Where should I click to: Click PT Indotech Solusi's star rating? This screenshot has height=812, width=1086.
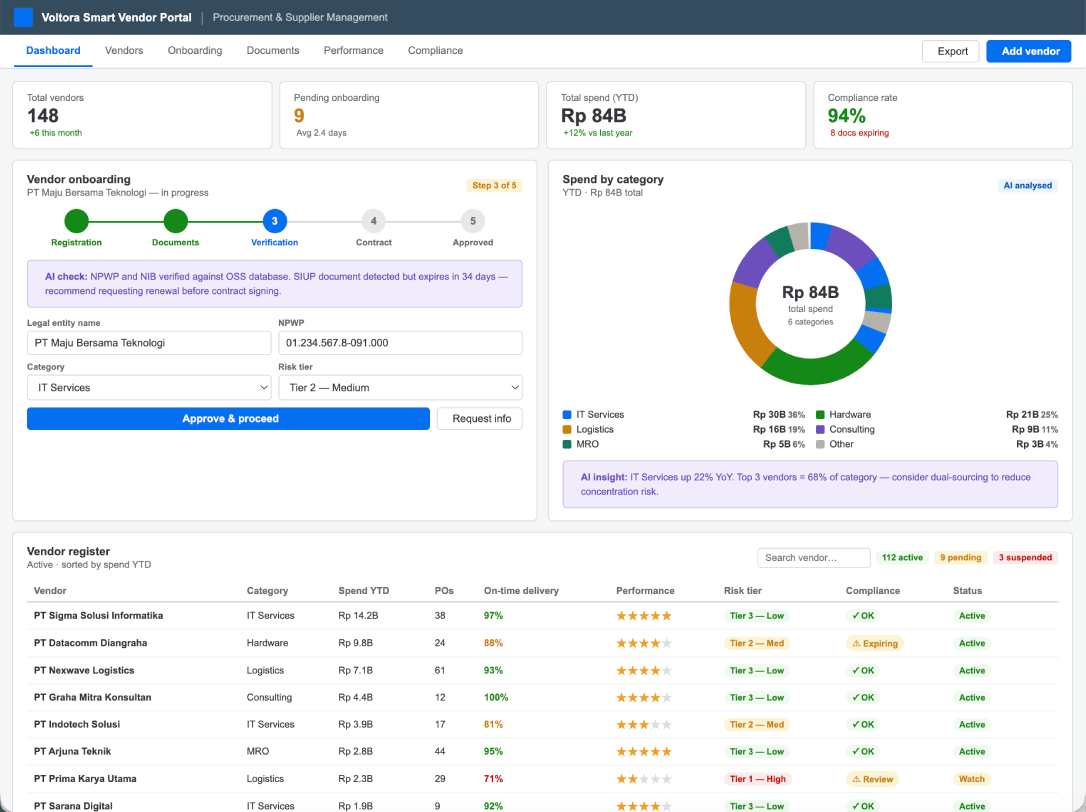[x=643, y=725]
